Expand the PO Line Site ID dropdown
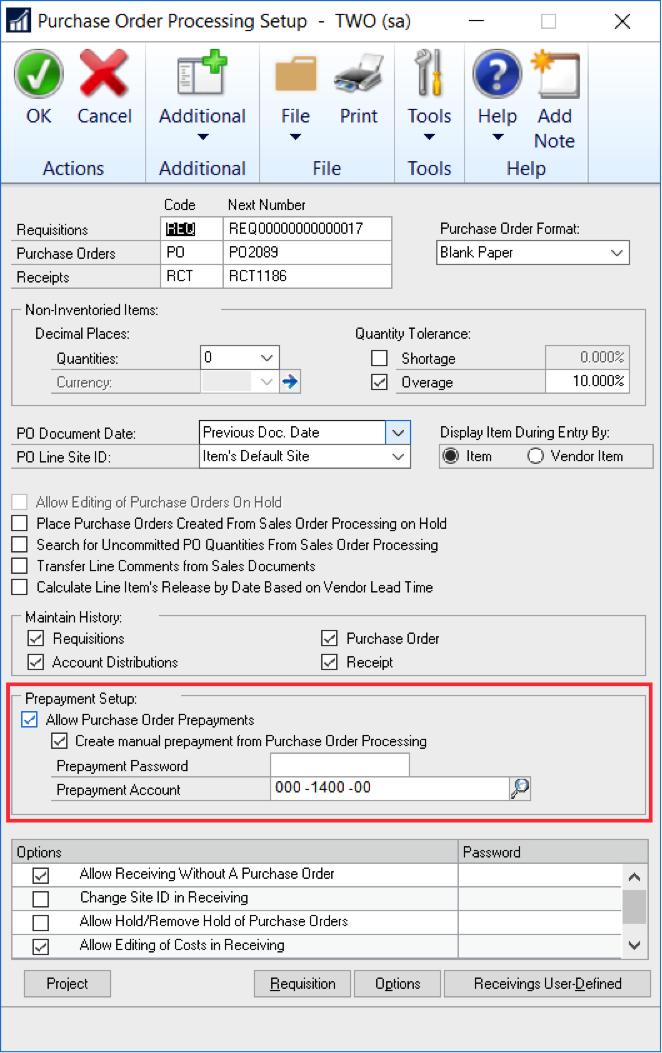662x1053 pixels. [398, 456]
